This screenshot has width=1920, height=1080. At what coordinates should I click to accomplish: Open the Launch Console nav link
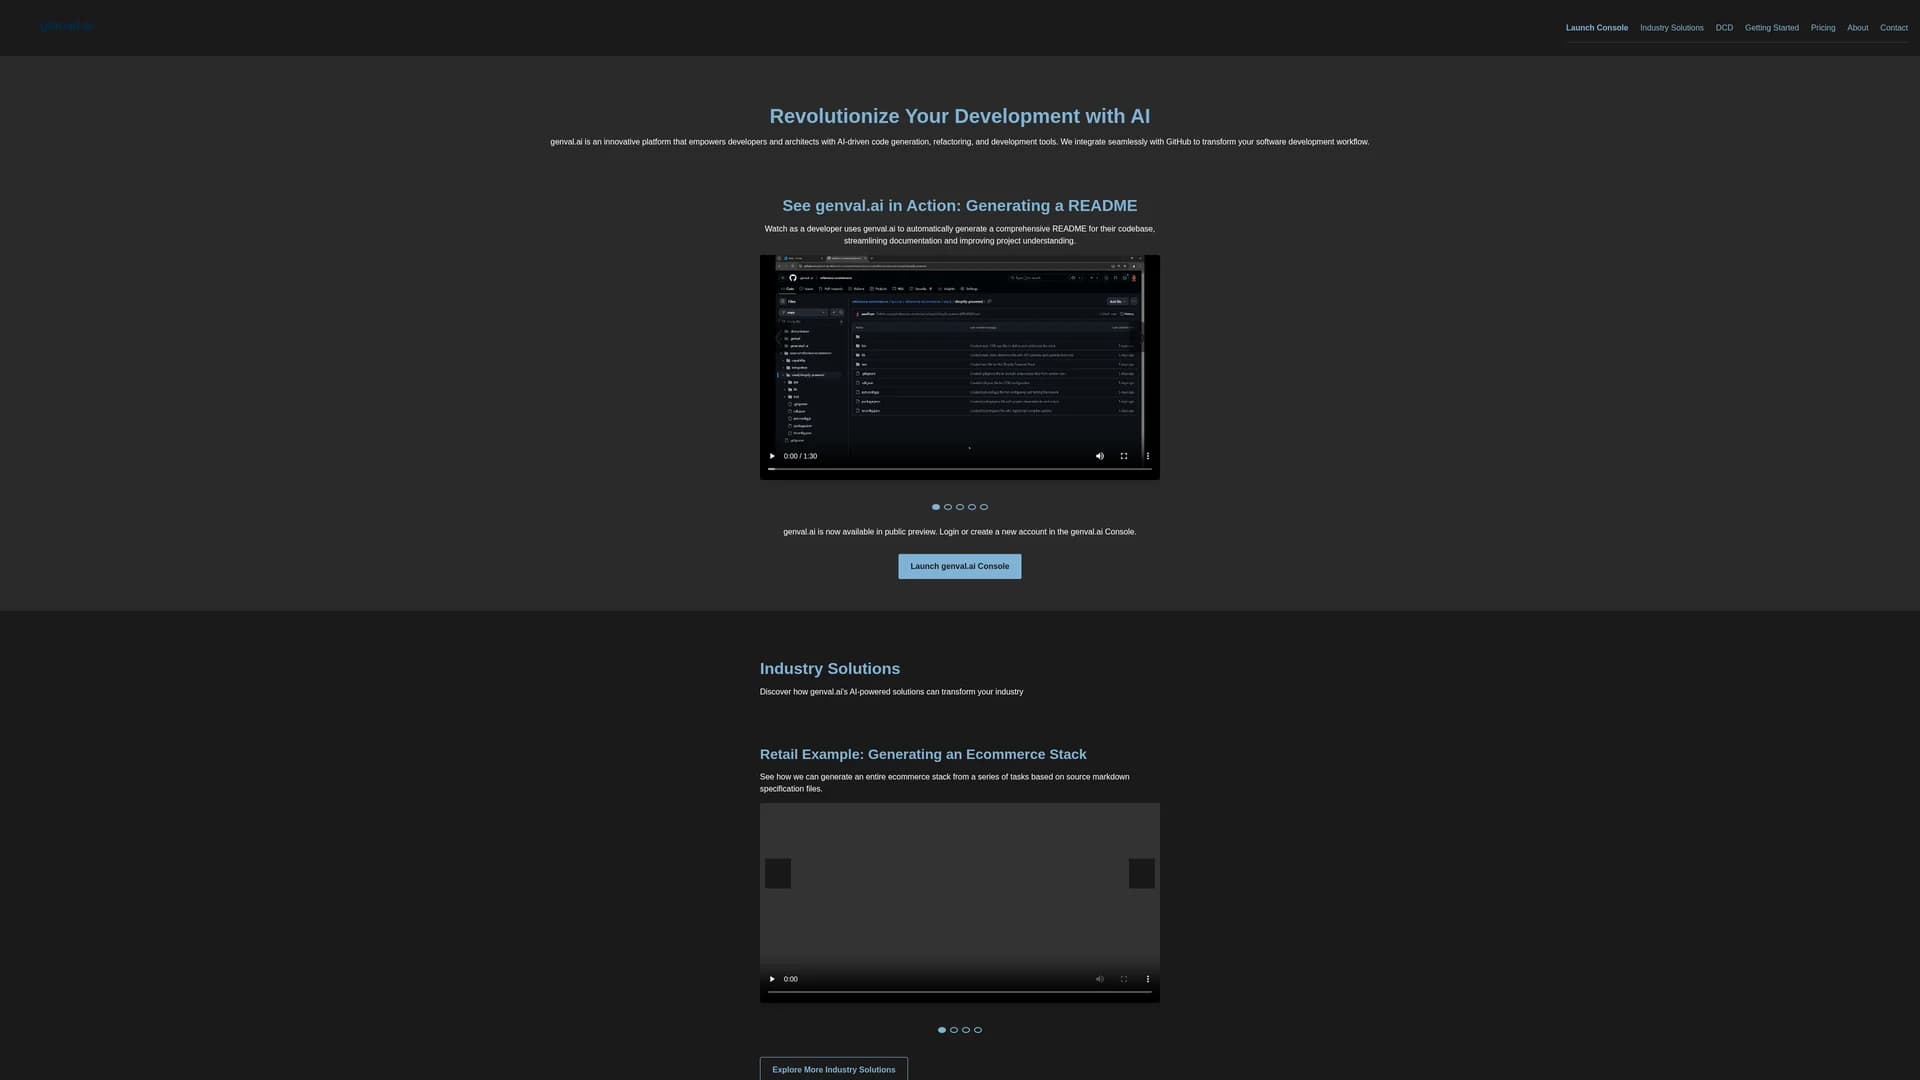click(1596, 28)
